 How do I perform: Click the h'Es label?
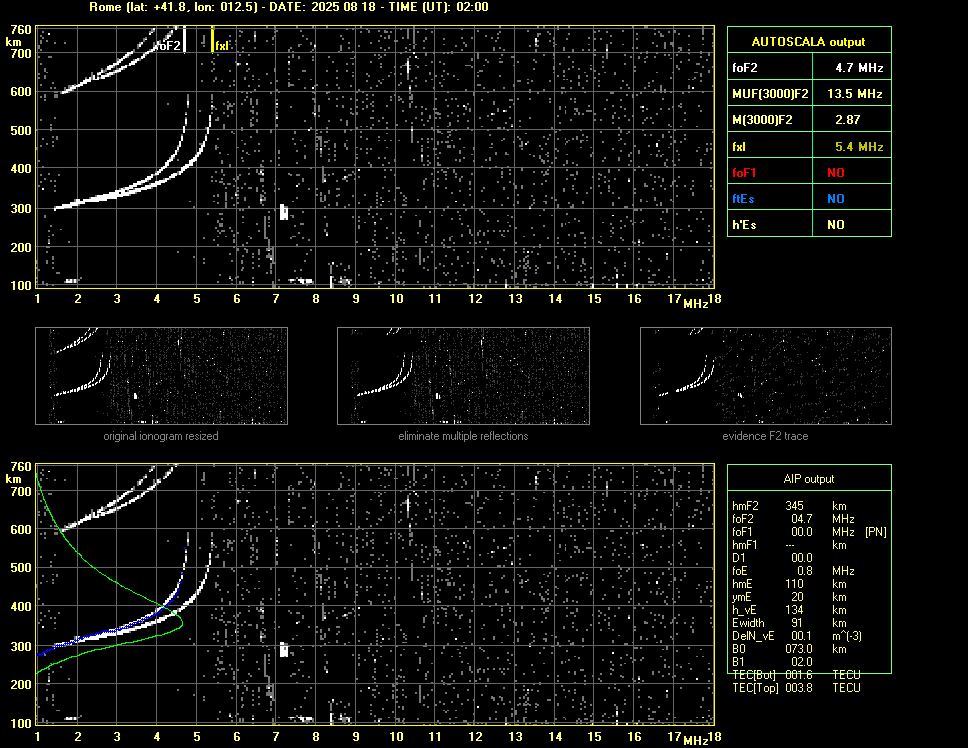(x=744, y=225)
